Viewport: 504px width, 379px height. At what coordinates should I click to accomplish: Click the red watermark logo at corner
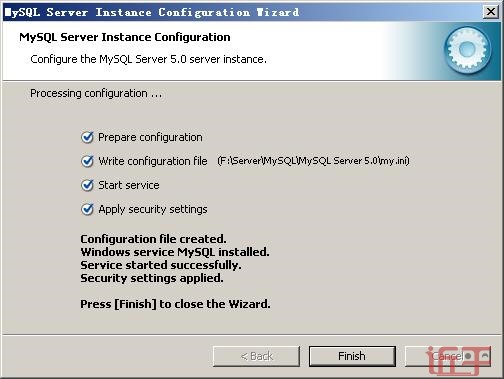(x=458, y=359)
